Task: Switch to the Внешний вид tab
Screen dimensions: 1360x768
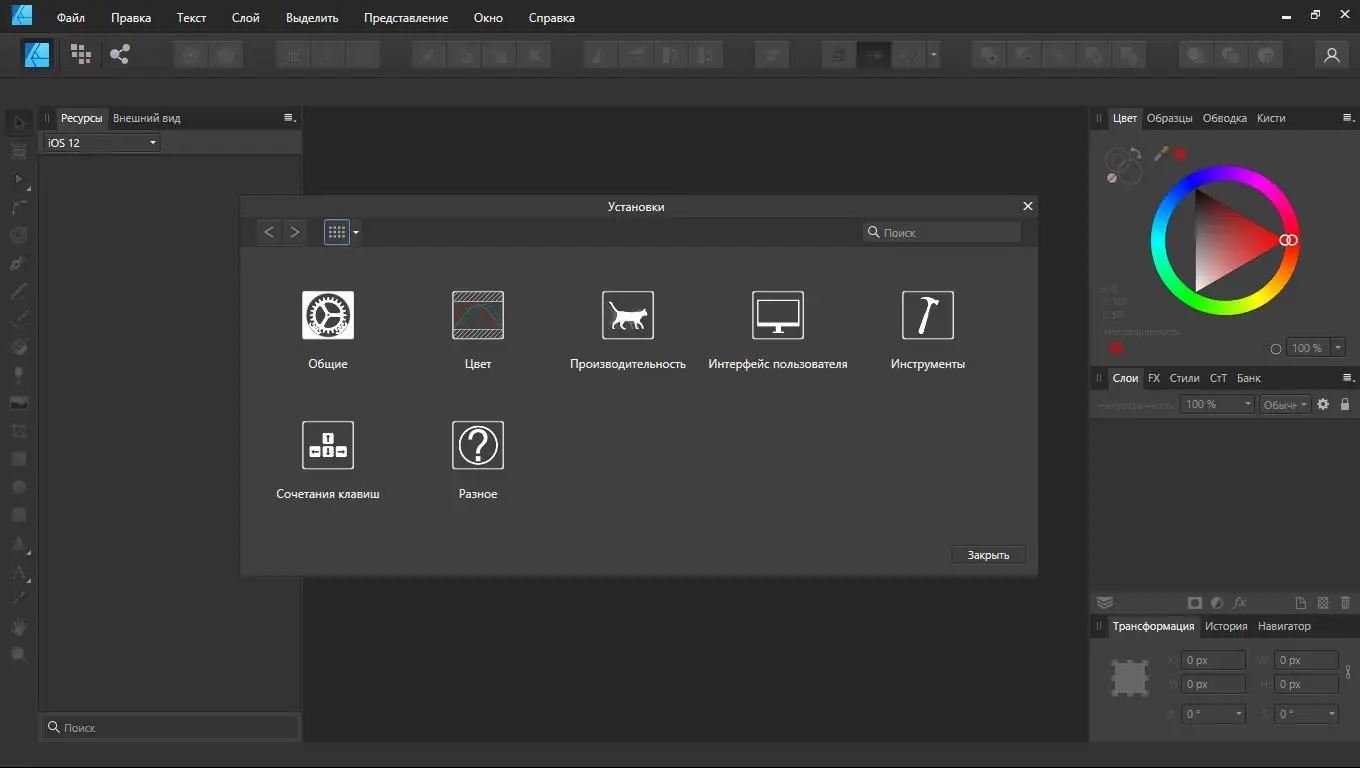Action: (x=146, y=118)
